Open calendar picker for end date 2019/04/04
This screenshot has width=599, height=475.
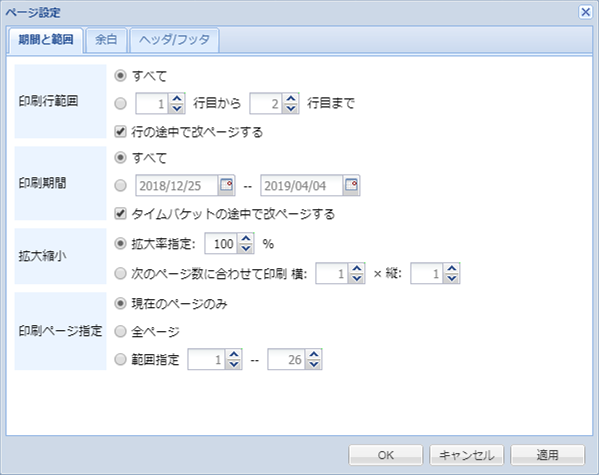(351, 185)
